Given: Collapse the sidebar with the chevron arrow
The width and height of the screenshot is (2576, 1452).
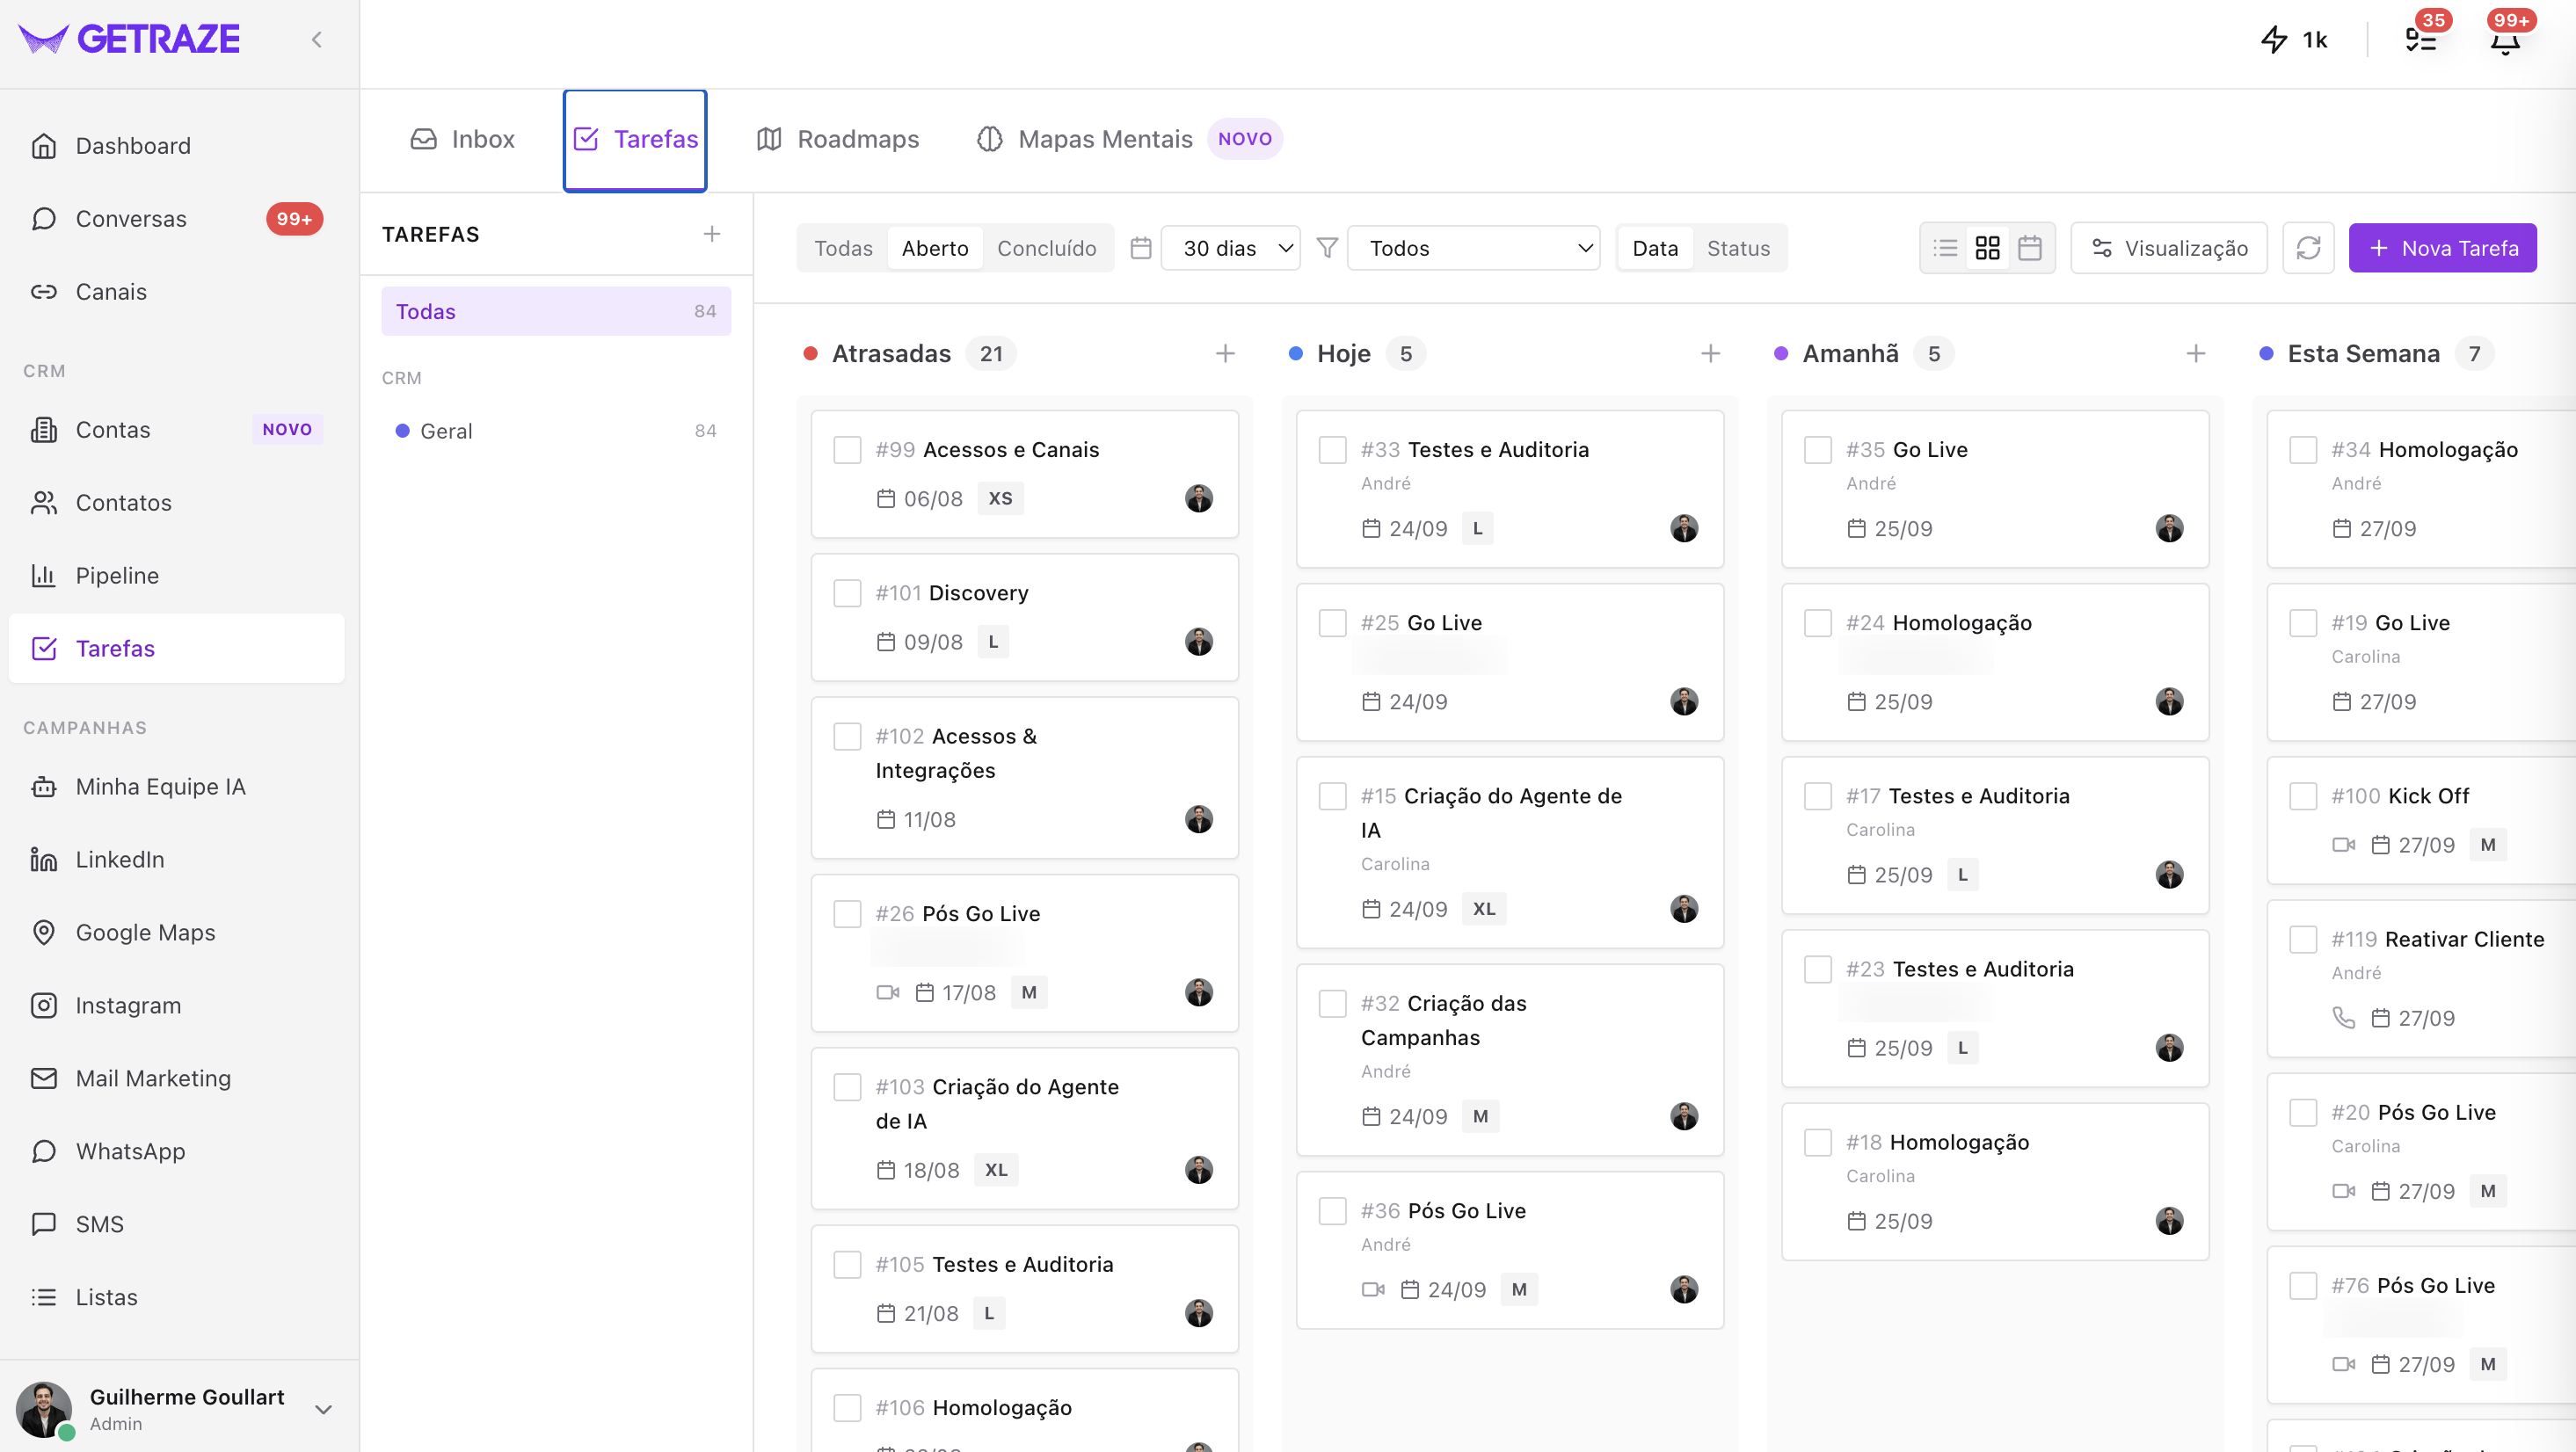Looking at the screenshot, I should point(317,40).
